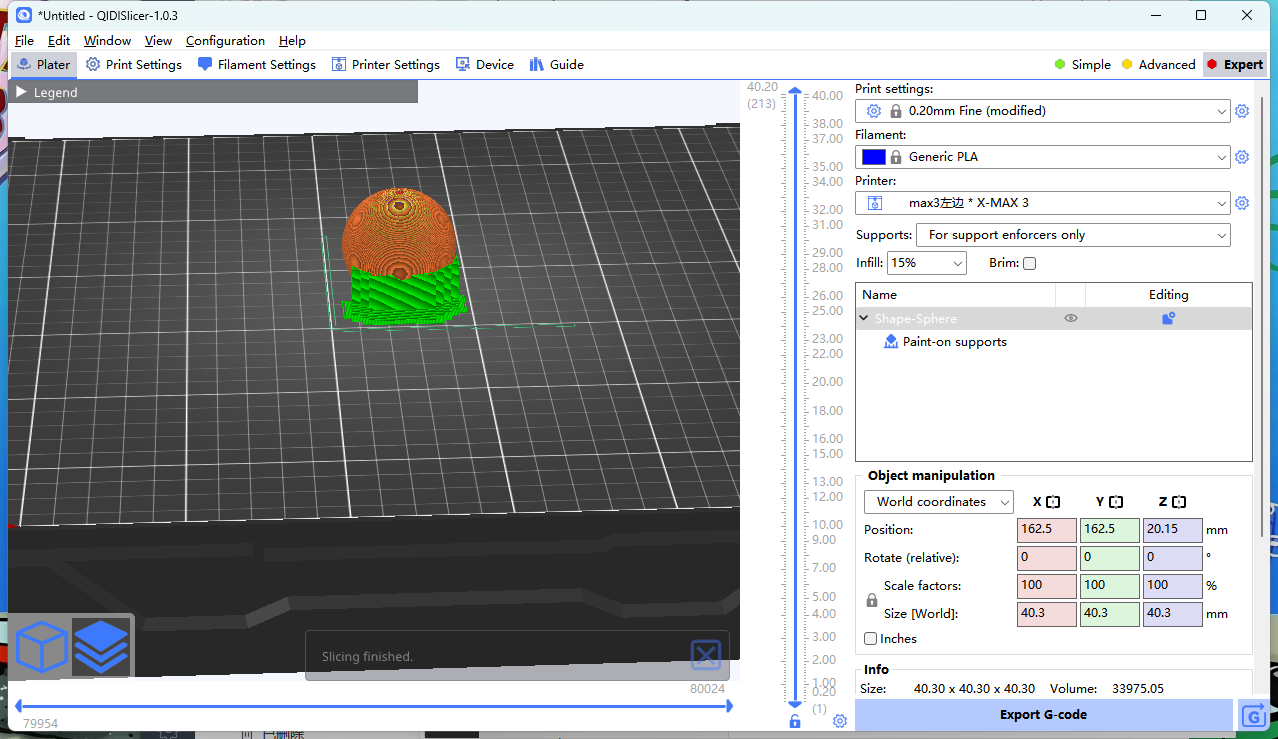Viewport: 1278px width, 739px height.
Task: Open the Configuration menu
Action: (225, 41)
